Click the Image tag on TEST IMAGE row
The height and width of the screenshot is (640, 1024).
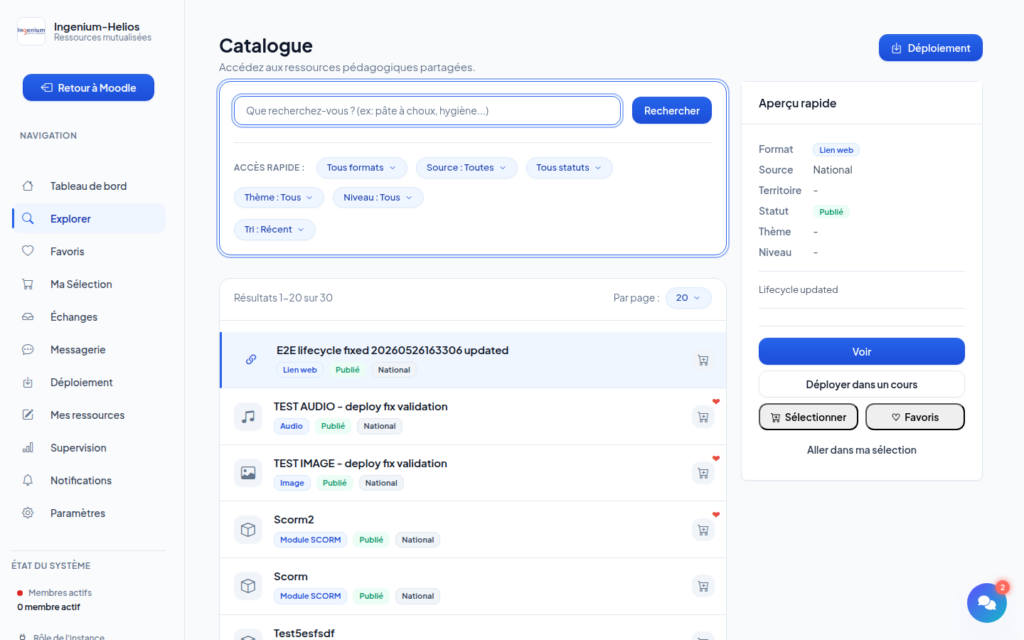pos(292,483)
